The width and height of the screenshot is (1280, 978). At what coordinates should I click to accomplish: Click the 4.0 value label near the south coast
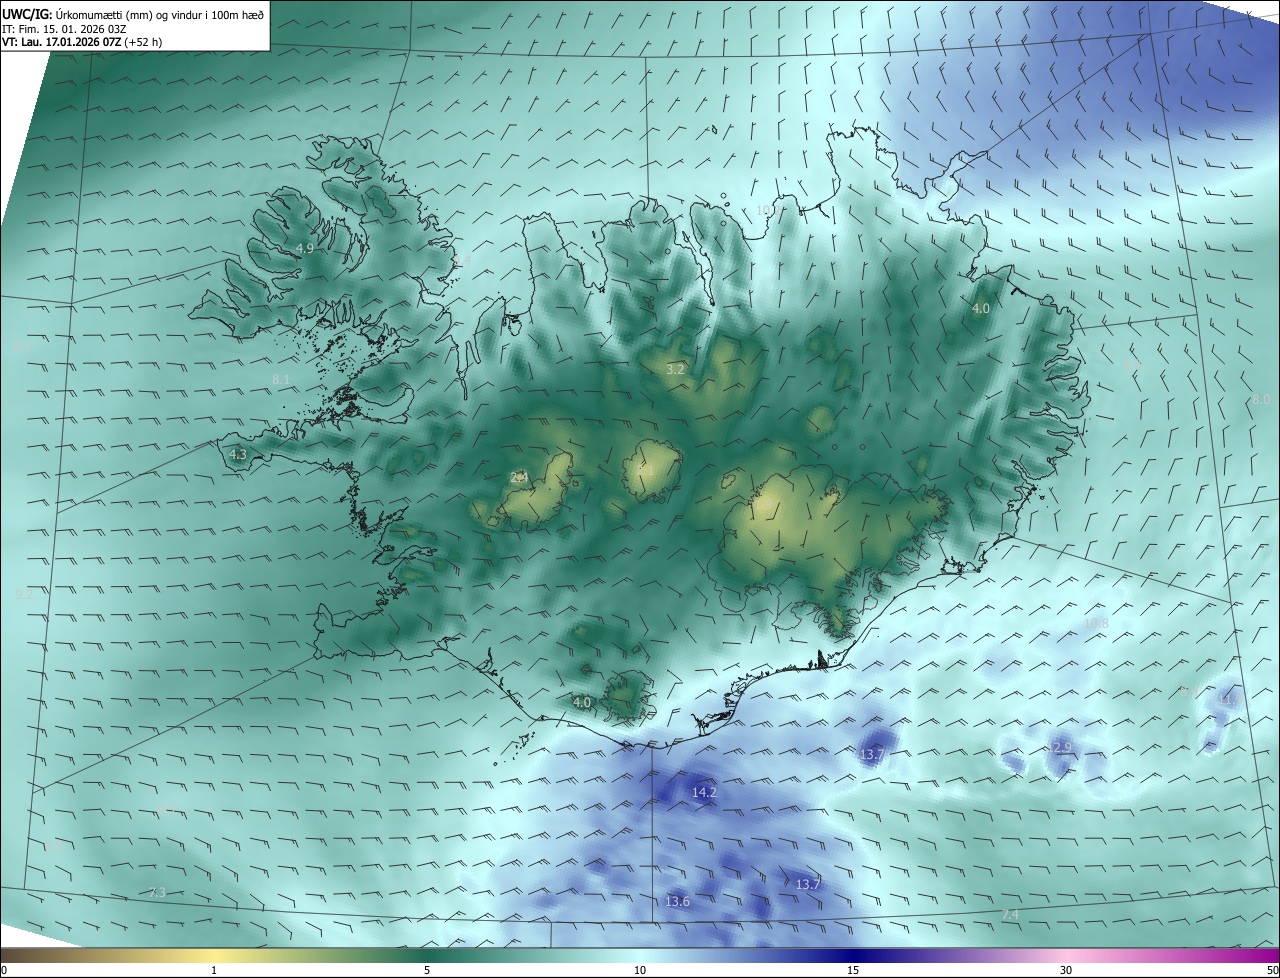pos(582,703)
